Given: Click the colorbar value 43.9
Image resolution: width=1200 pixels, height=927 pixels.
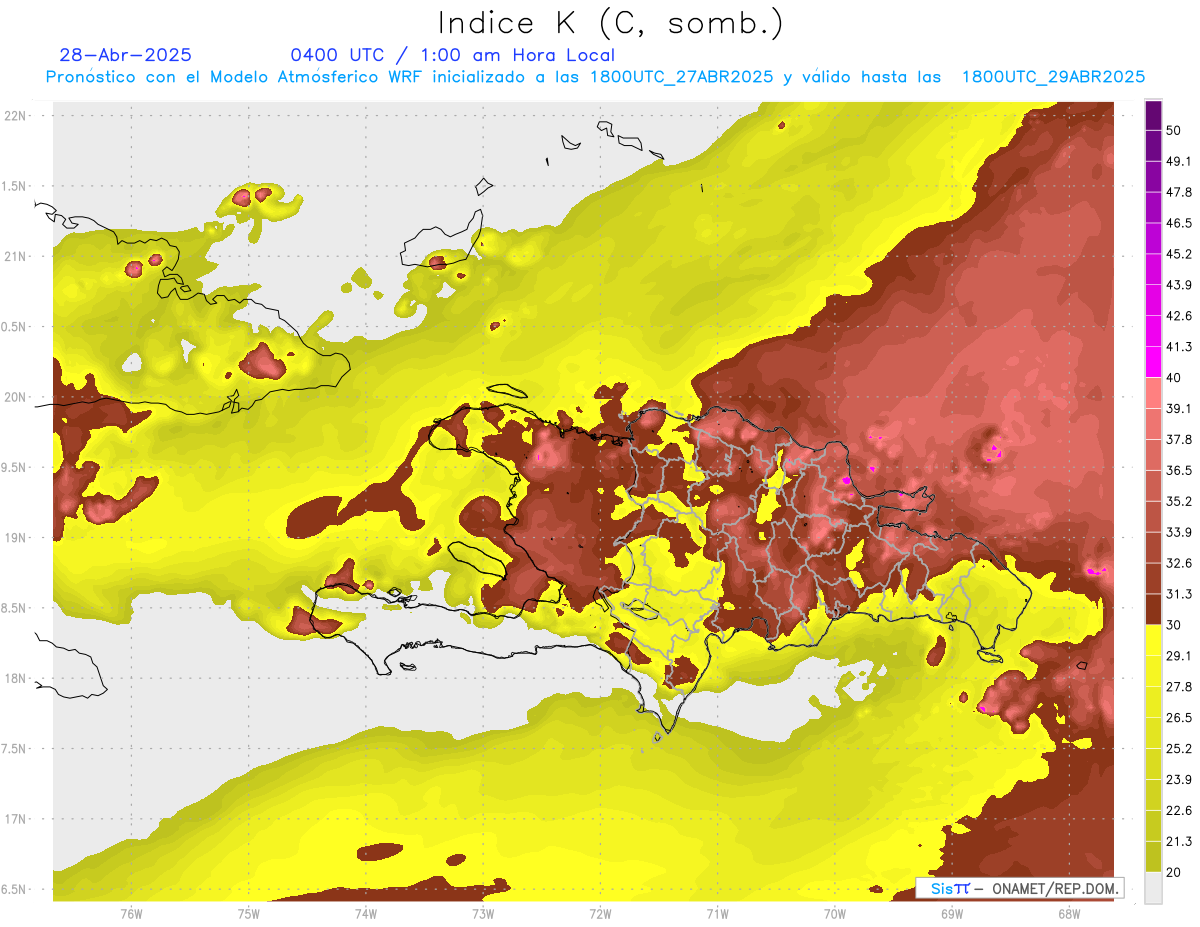Looking at the screenshot, I should coord(1178,285).
